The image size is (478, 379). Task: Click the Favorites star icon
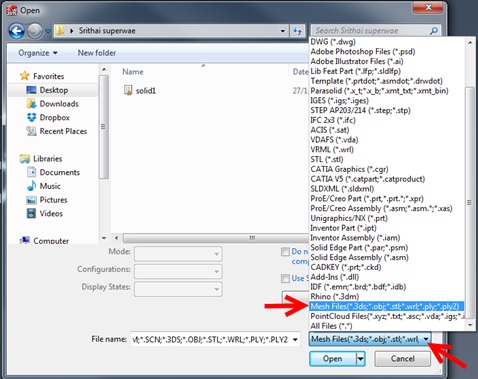25,76
